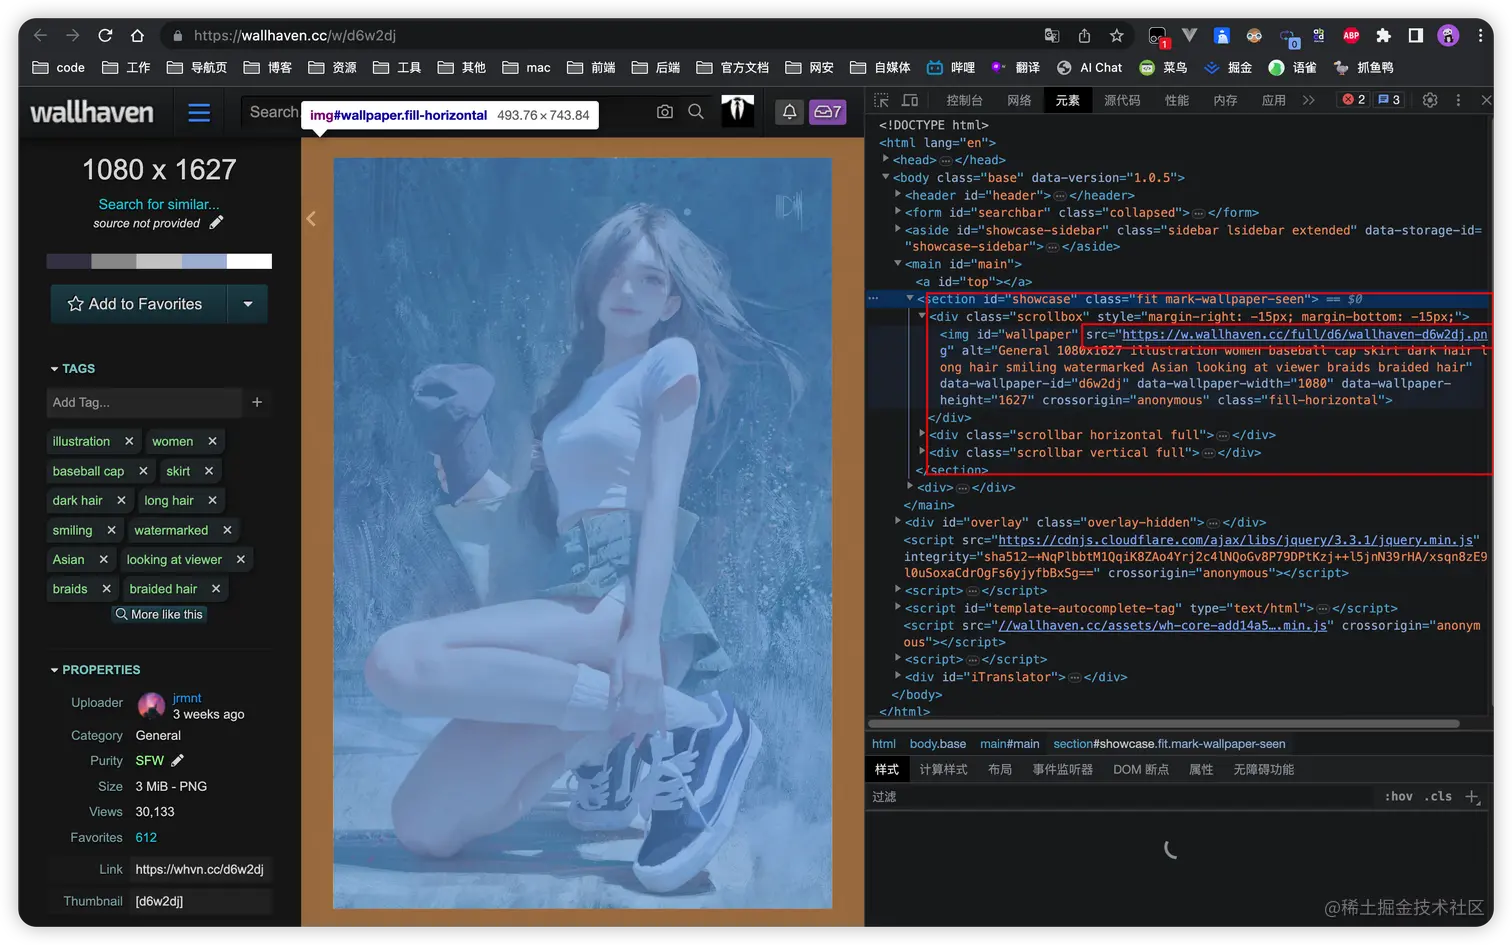Screen dimensions: 1512x945
Task: Open the 性能 performance tab
Action: [1177, 100]
